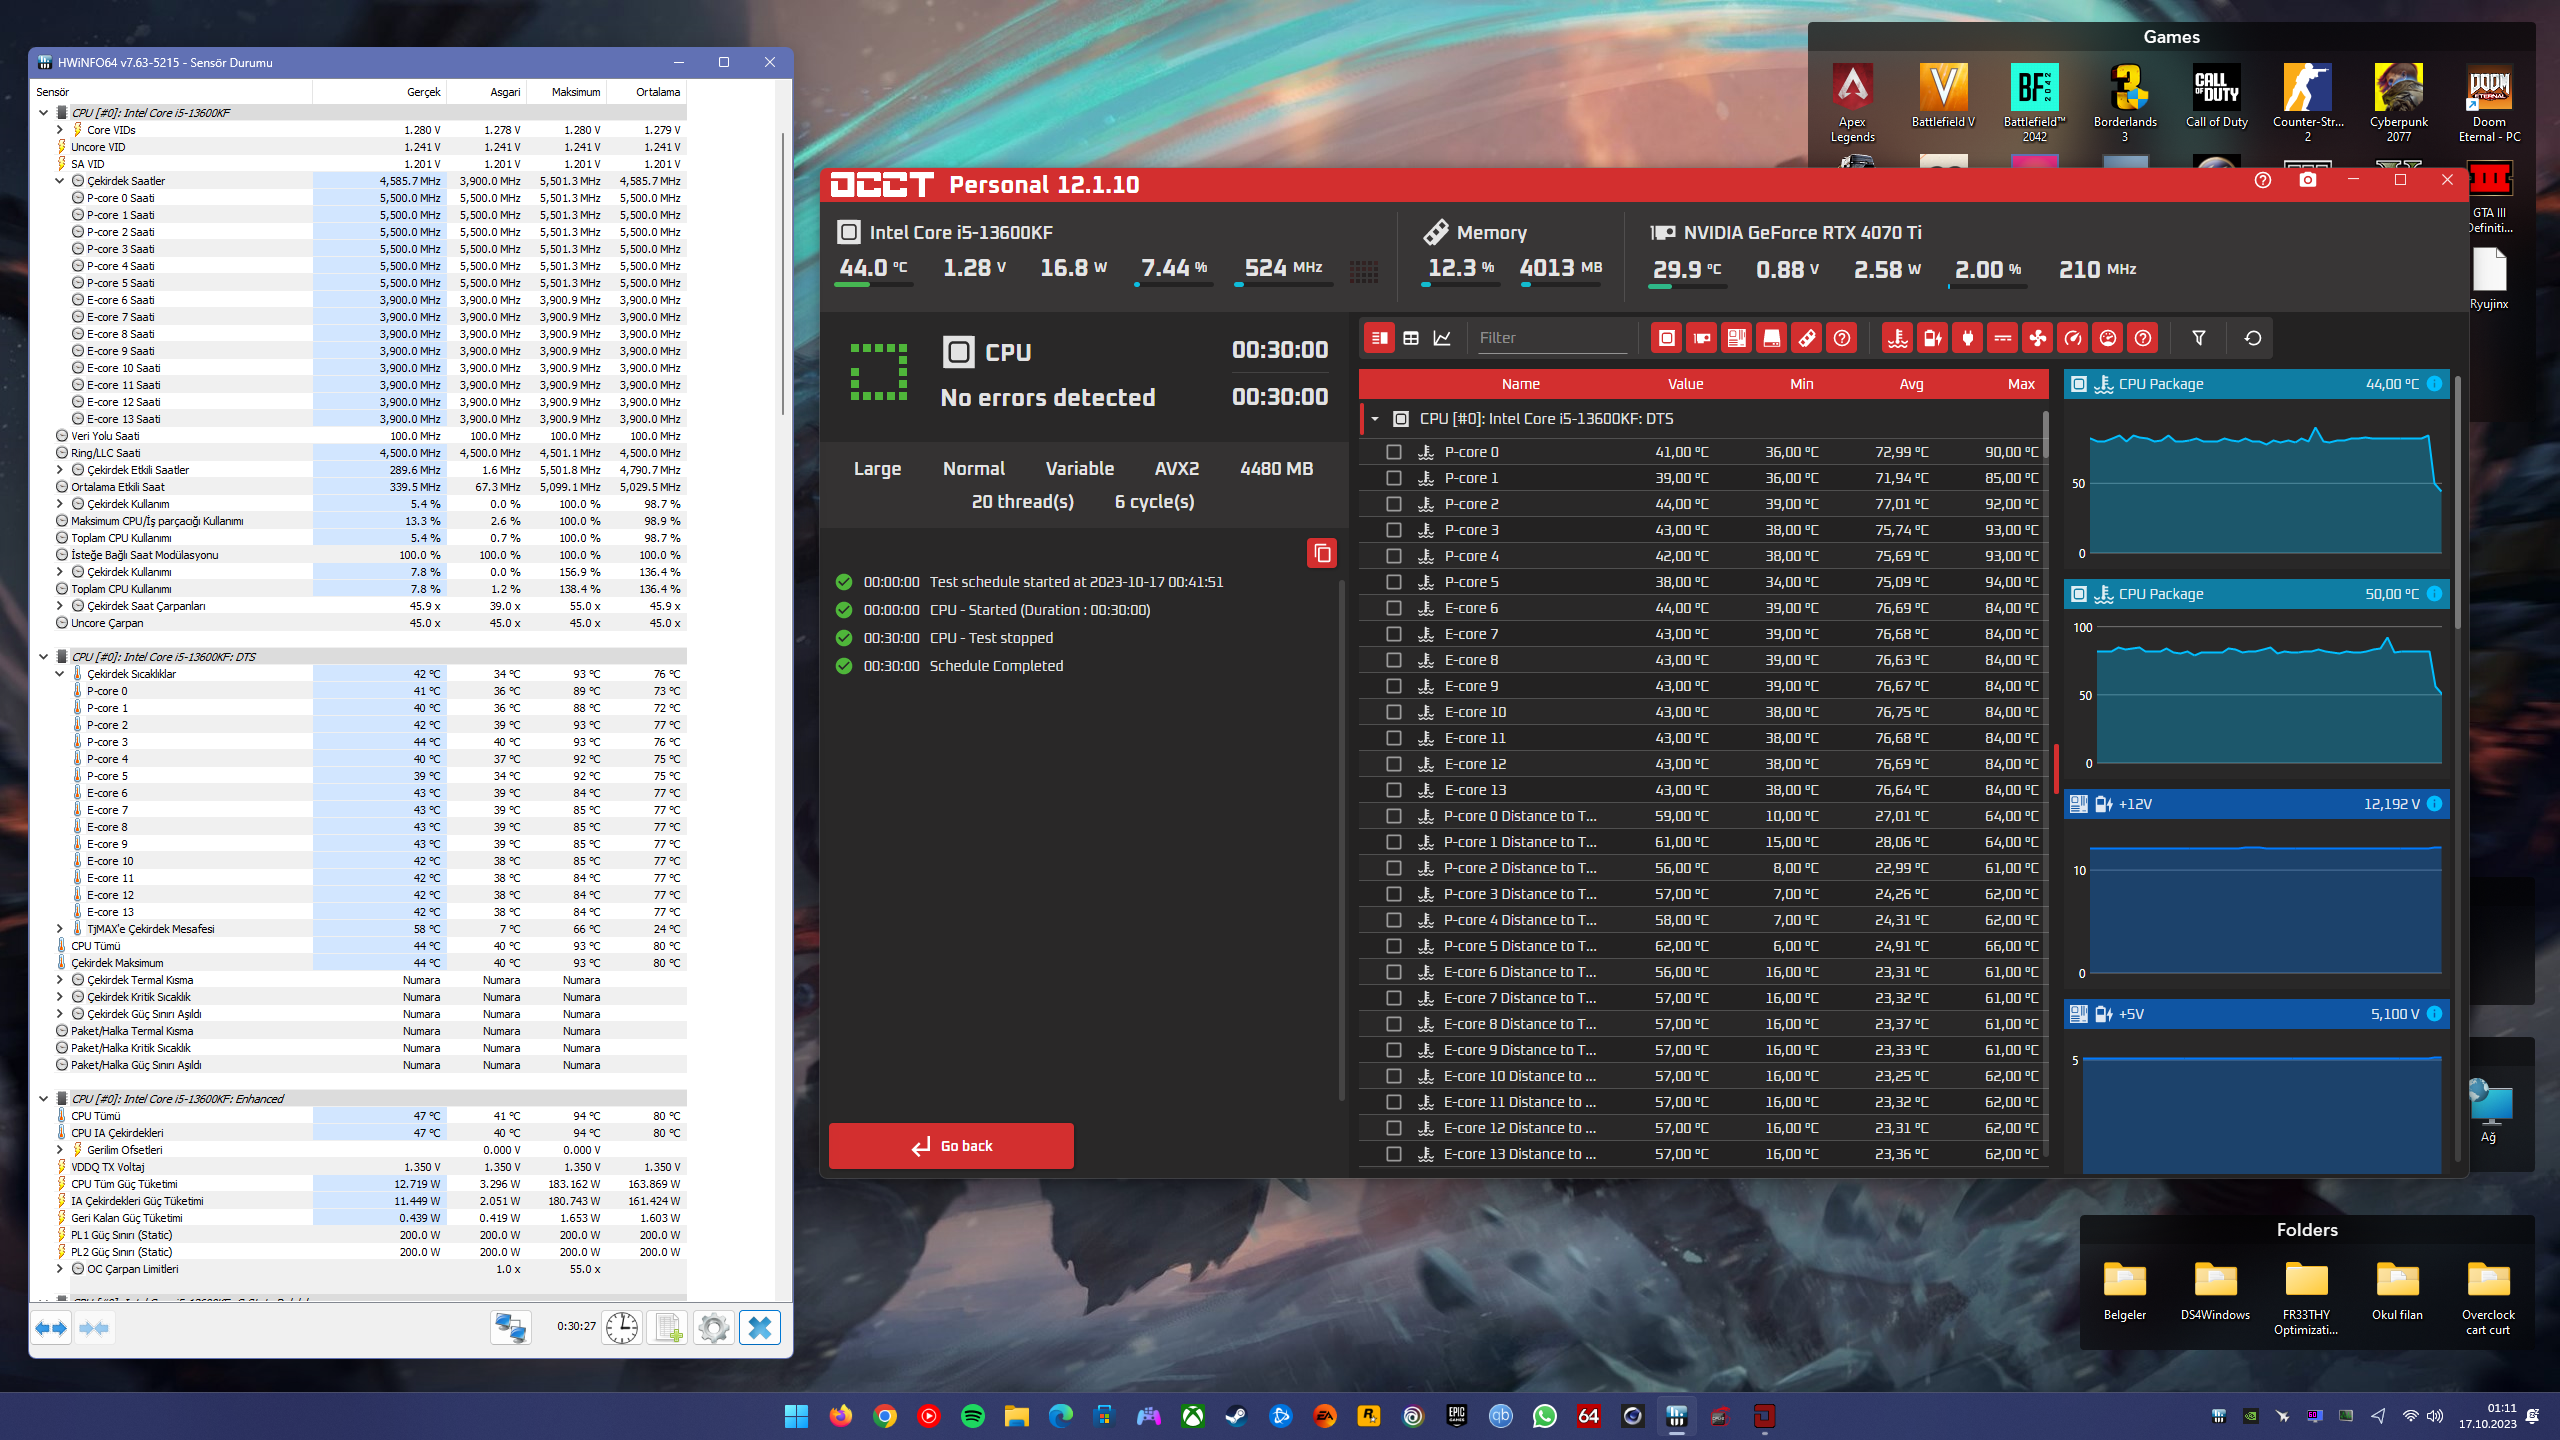
Task: Open Steam from the taskbar
Action: [x=1236, y=1416]
